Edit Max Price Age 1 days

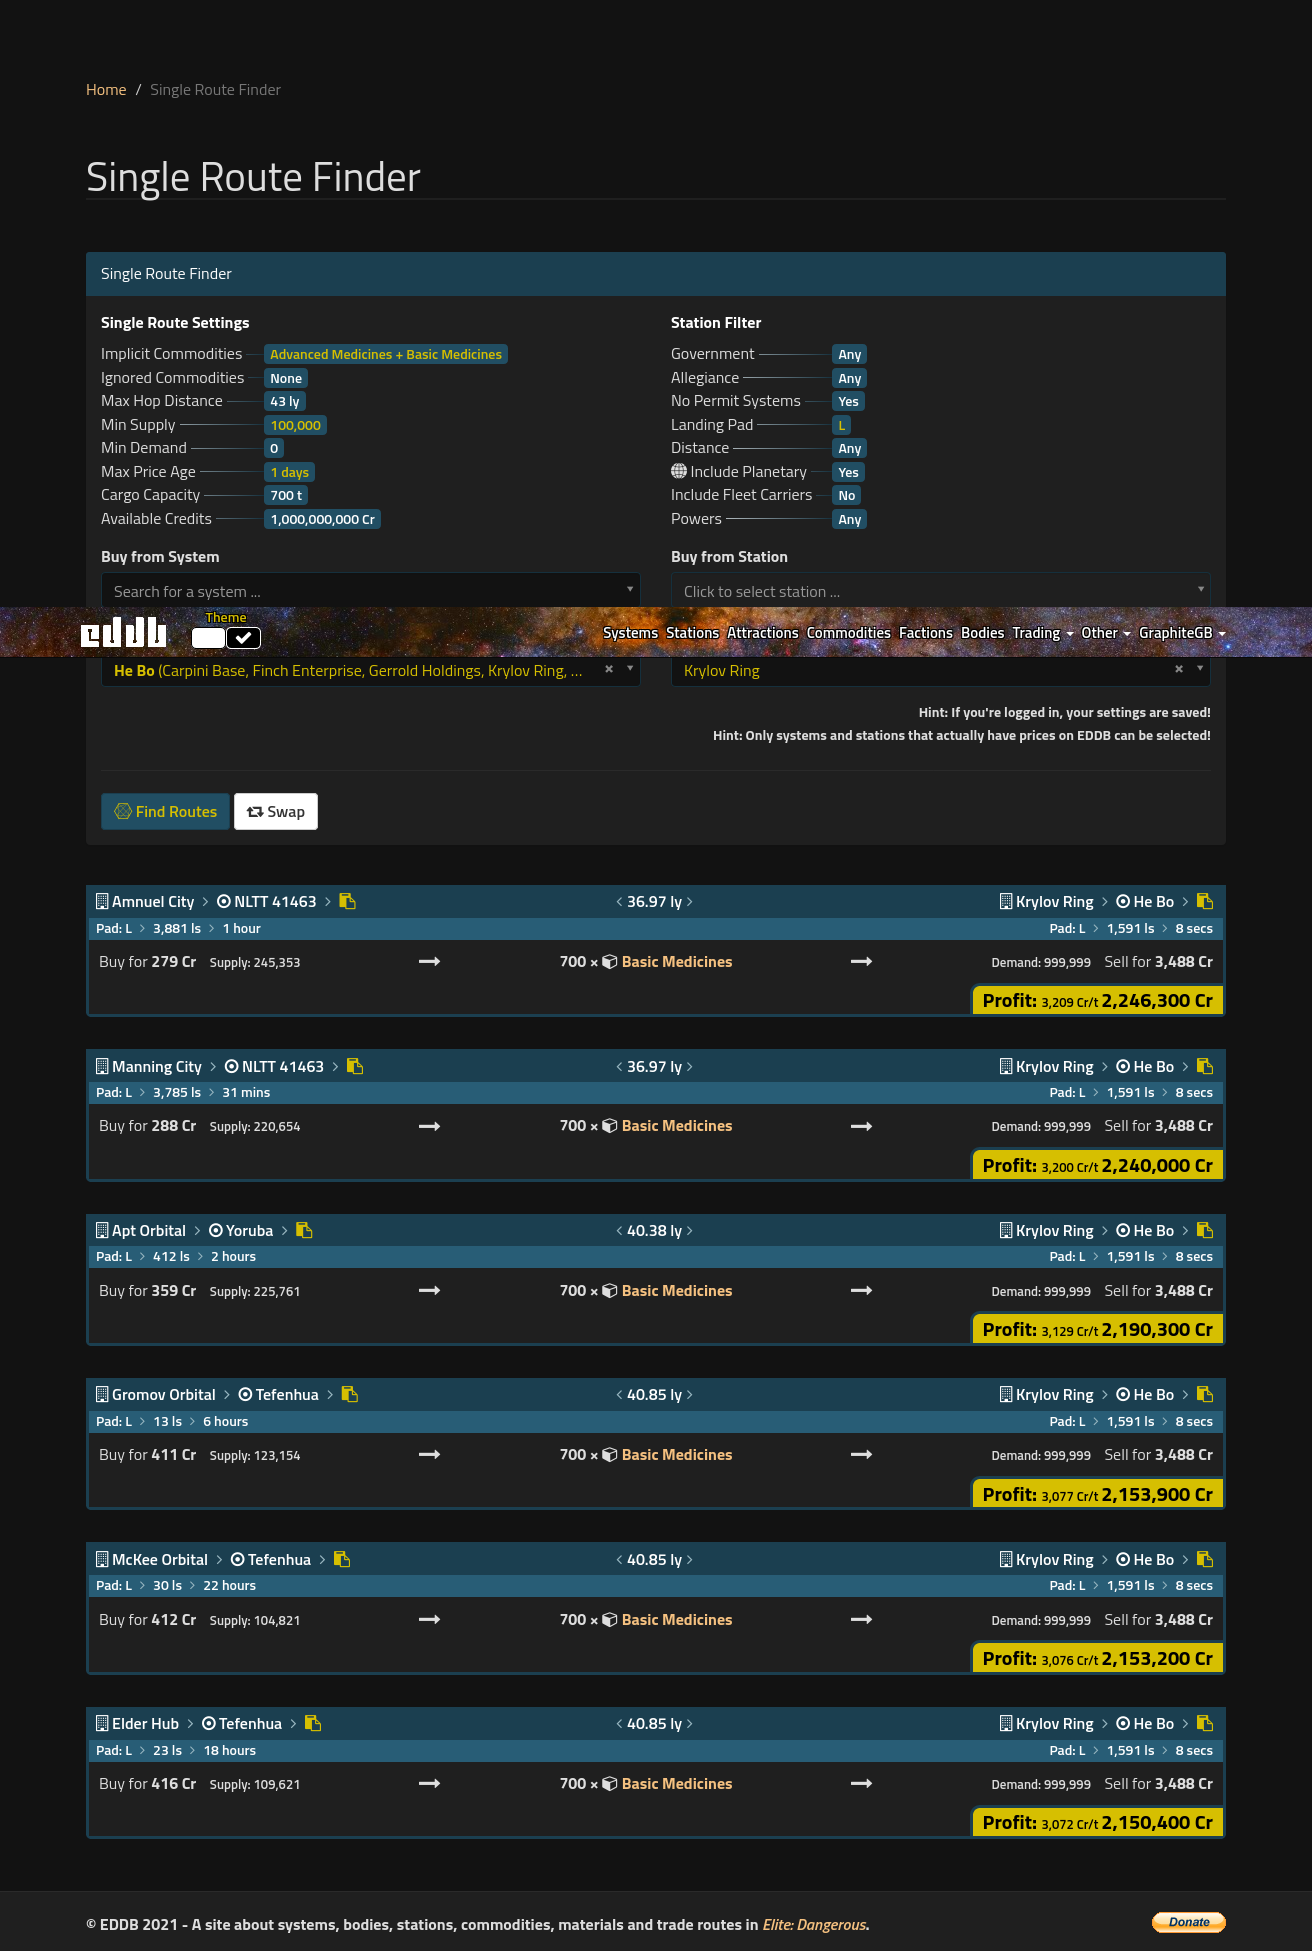coord(289,472)
